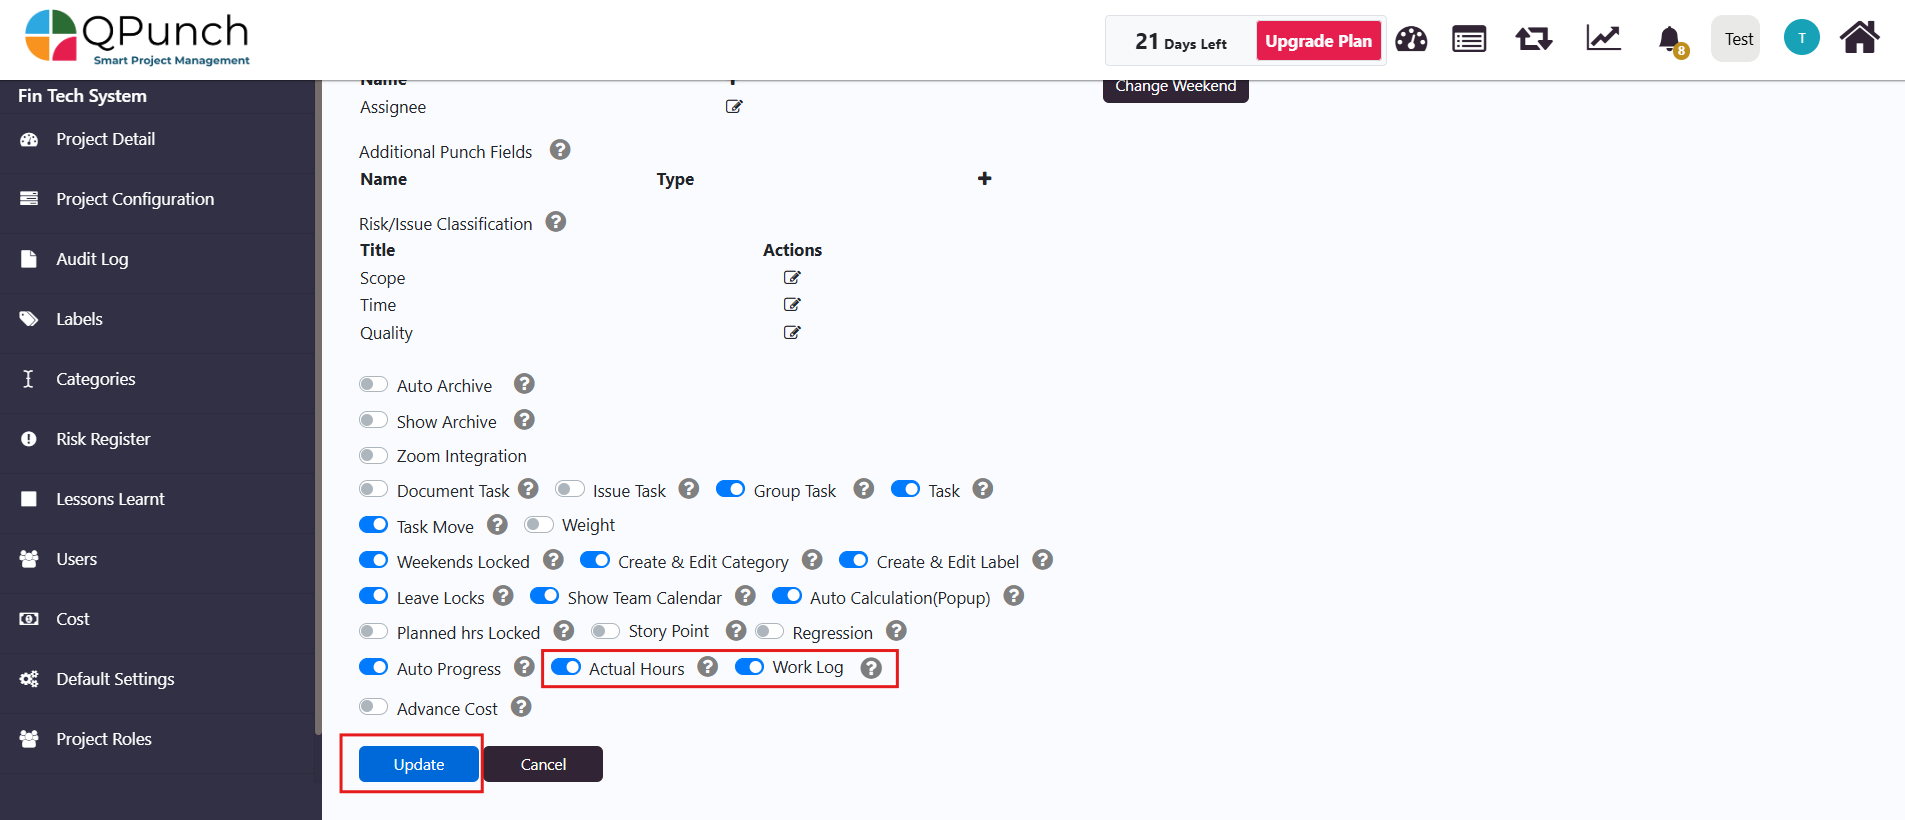Navigate to Risk Register

coord(103,439)
